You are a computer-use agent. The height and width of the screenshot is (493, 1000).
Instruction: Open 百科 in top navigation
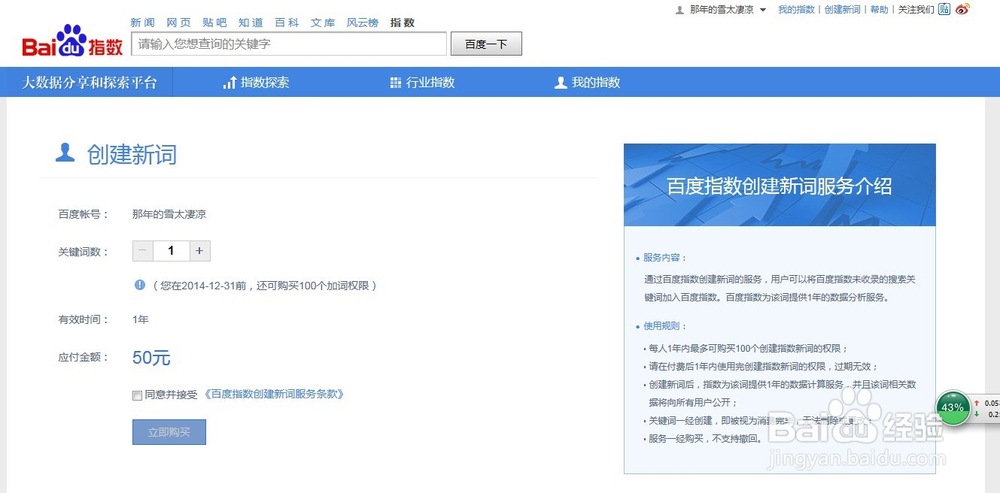[287, 22]
